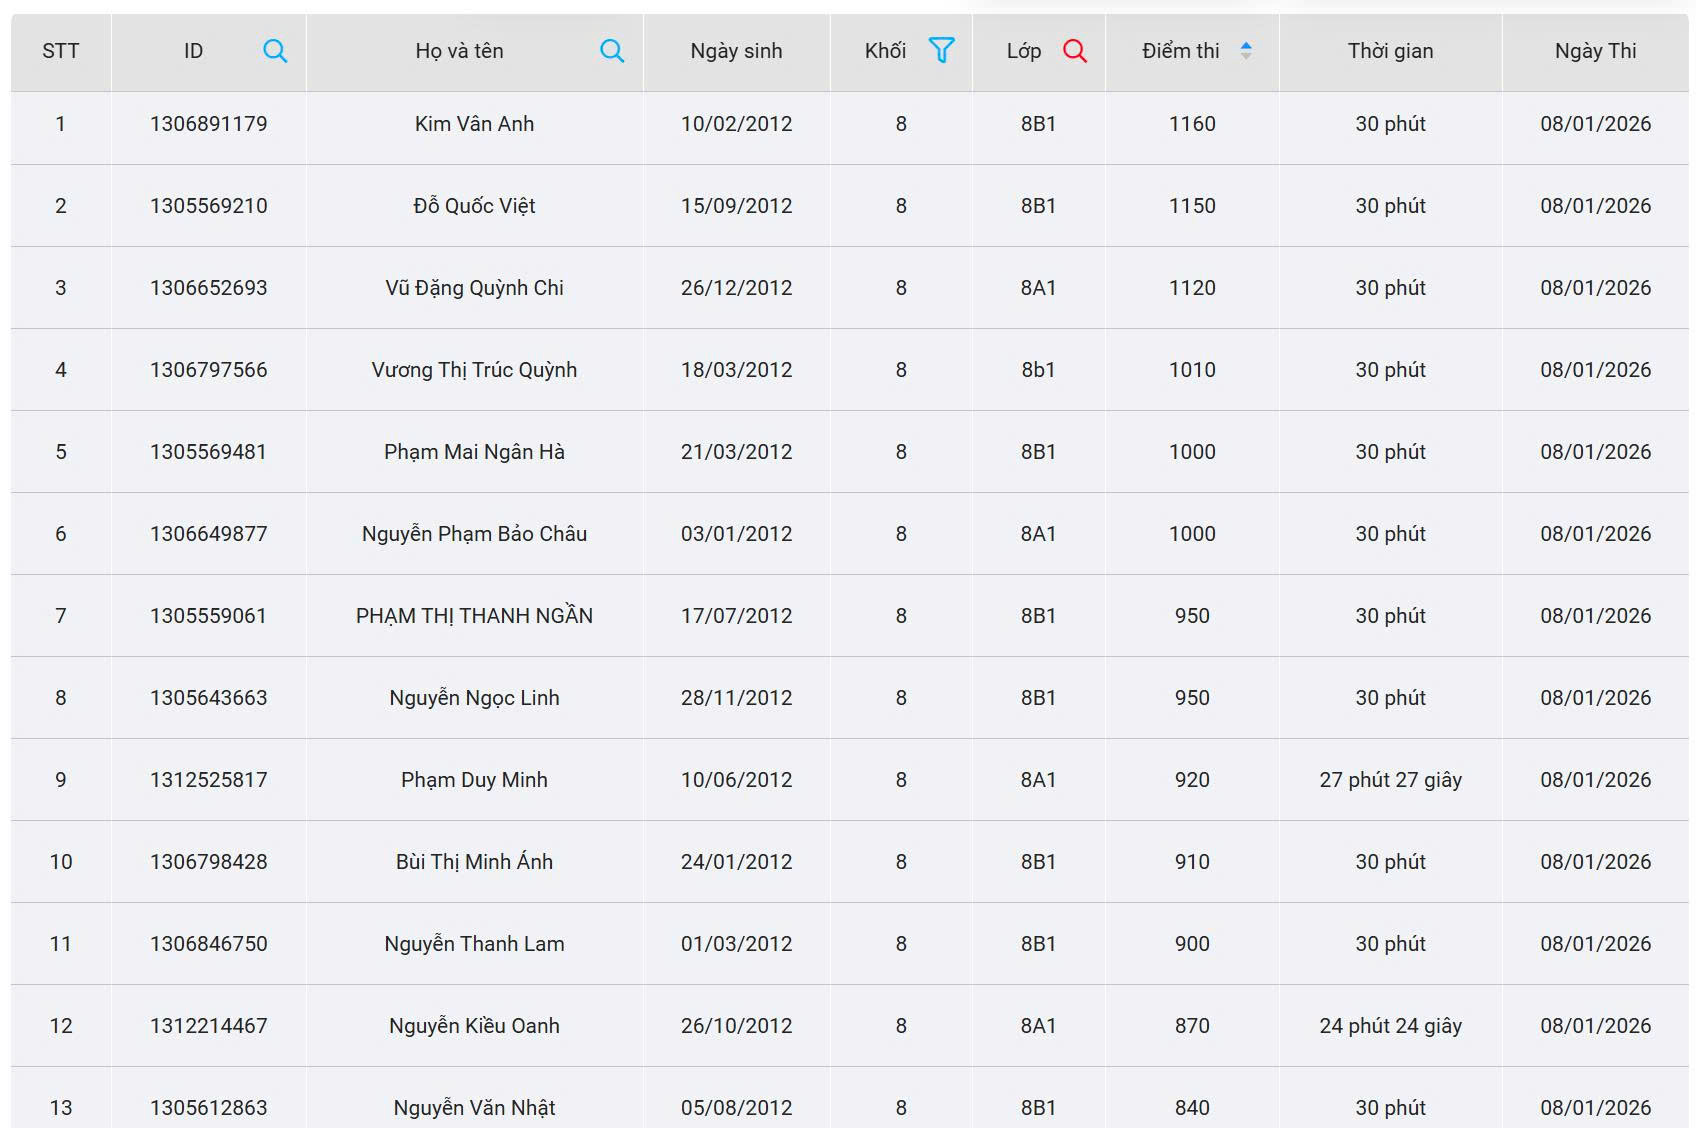Click score 1010 of Vương Thị Trúc Quỳnh
Viewport: 1696px width, 1128px height.
pos(1192,370)
